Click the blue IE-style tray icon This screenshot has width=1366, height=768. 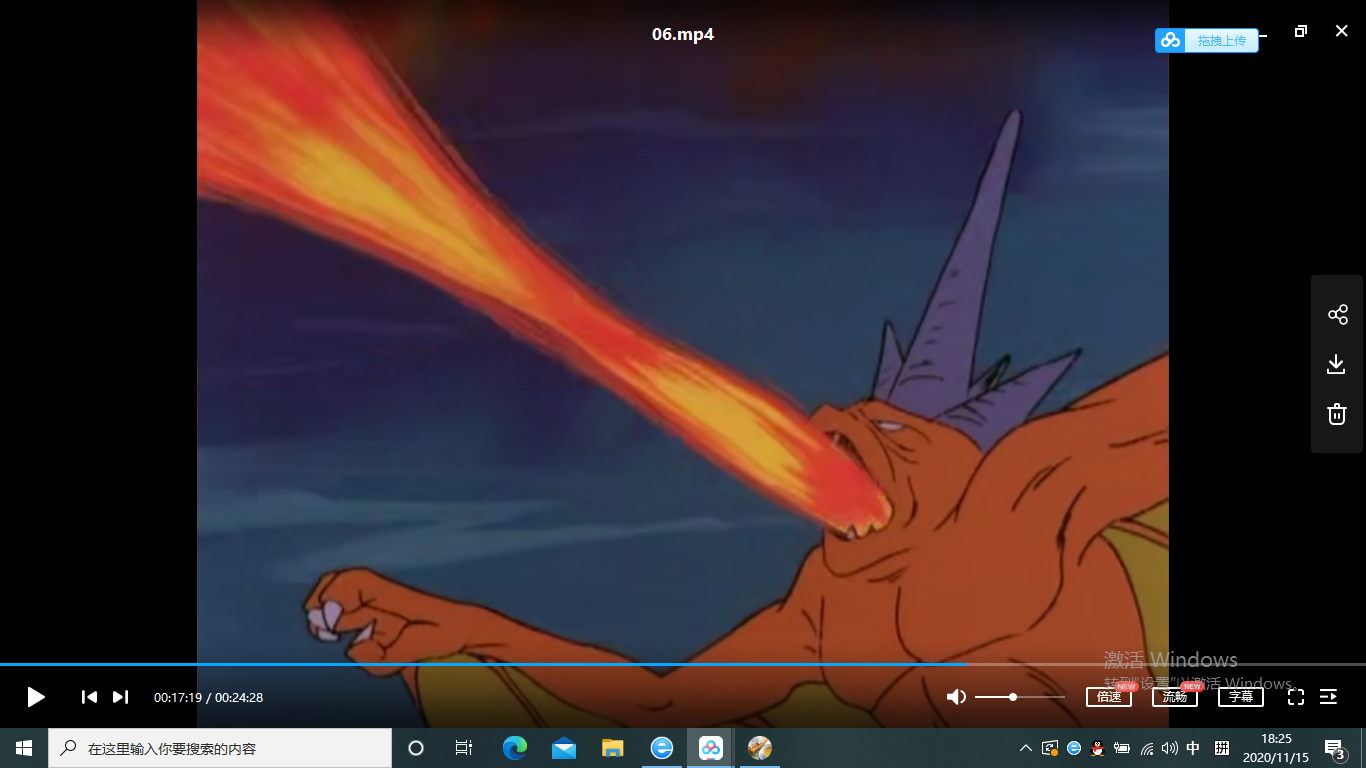click(1074, 748)
